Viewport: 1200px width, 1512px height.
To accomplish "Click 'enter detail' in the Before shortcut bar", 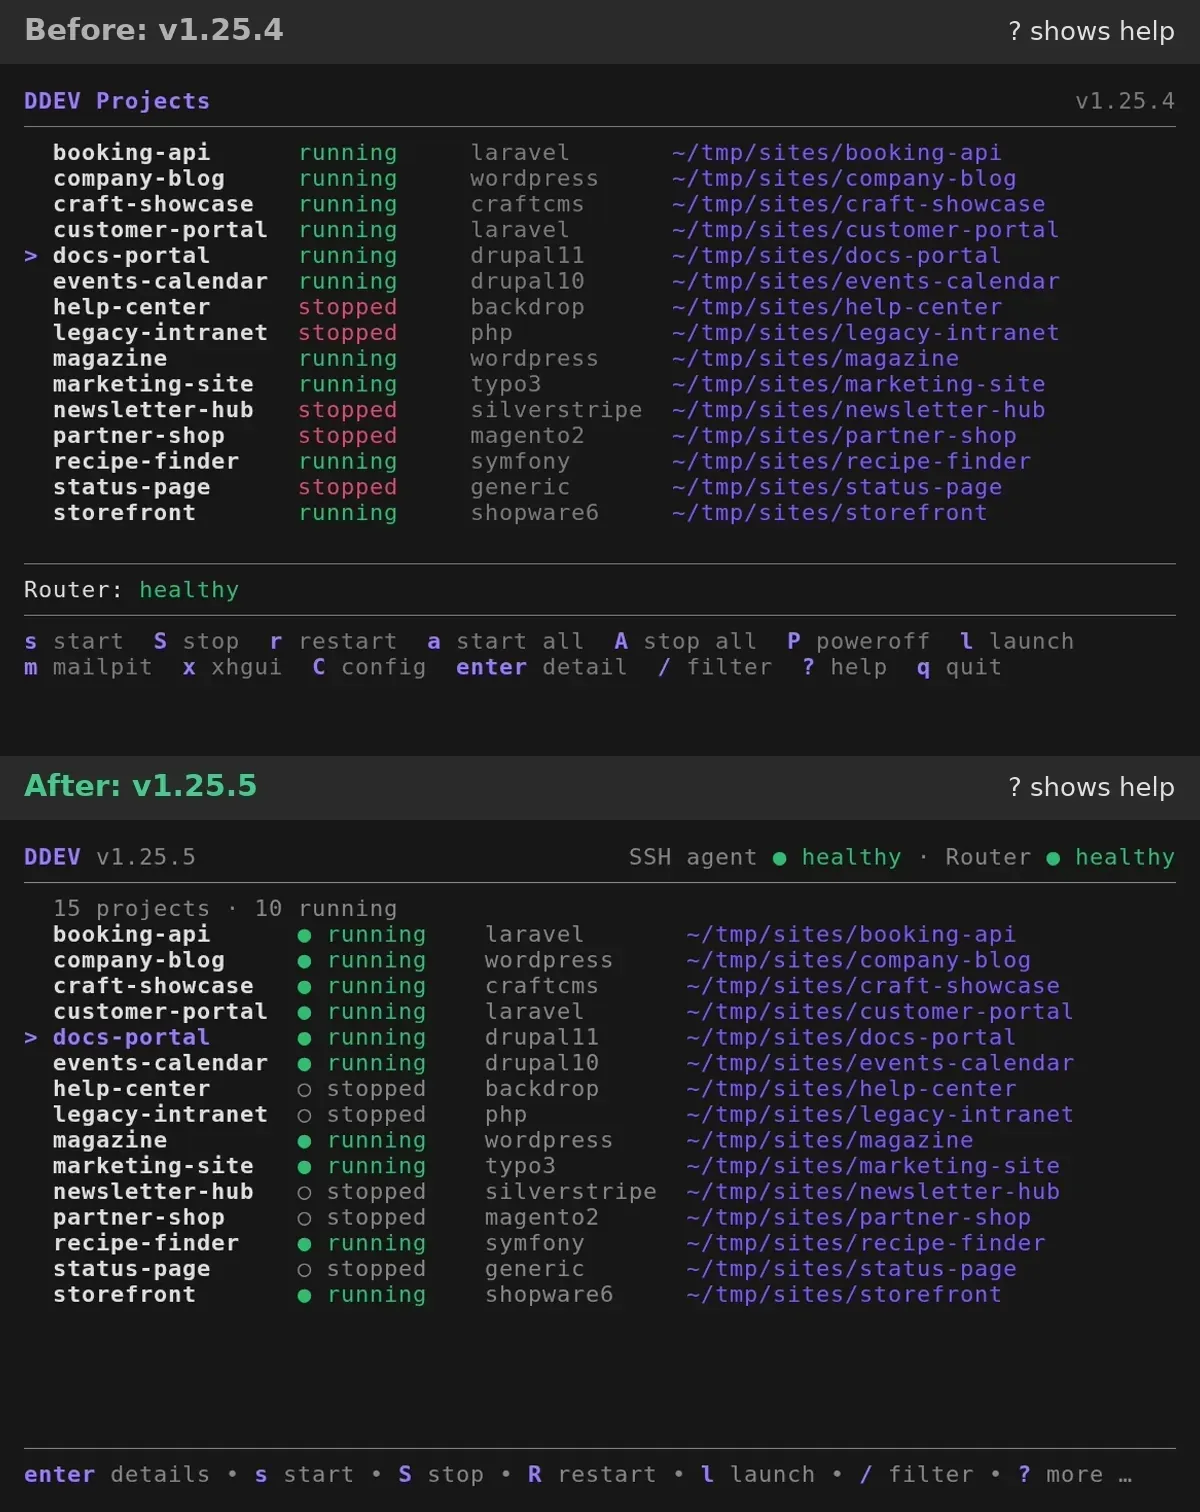I will pos(541,667).
